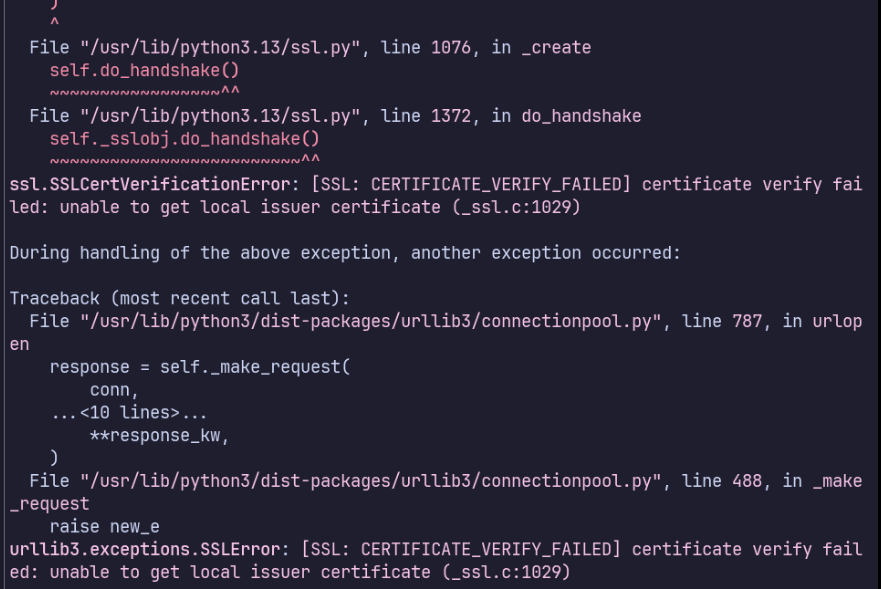Click the CERTIFICATE_VERIFY_FAILED text in ssl error
Screen dimensions: 881x589
click(496, 184)
